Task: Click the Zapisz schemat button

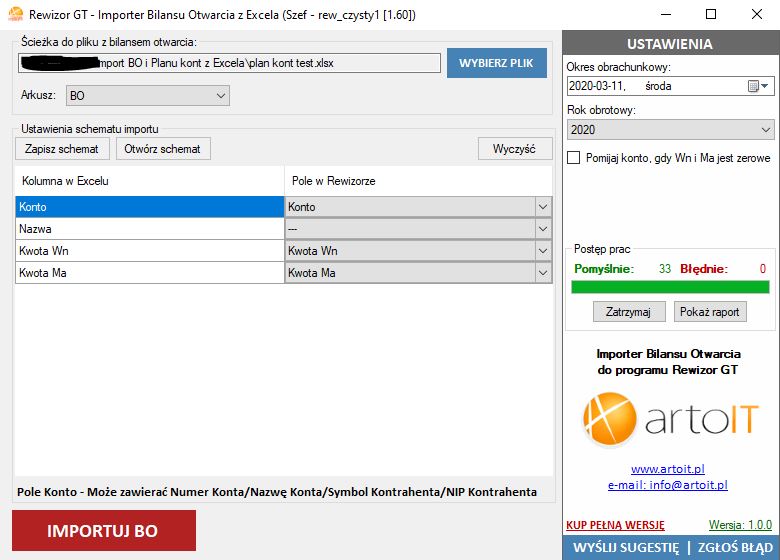Action: [x=61, y=149]
